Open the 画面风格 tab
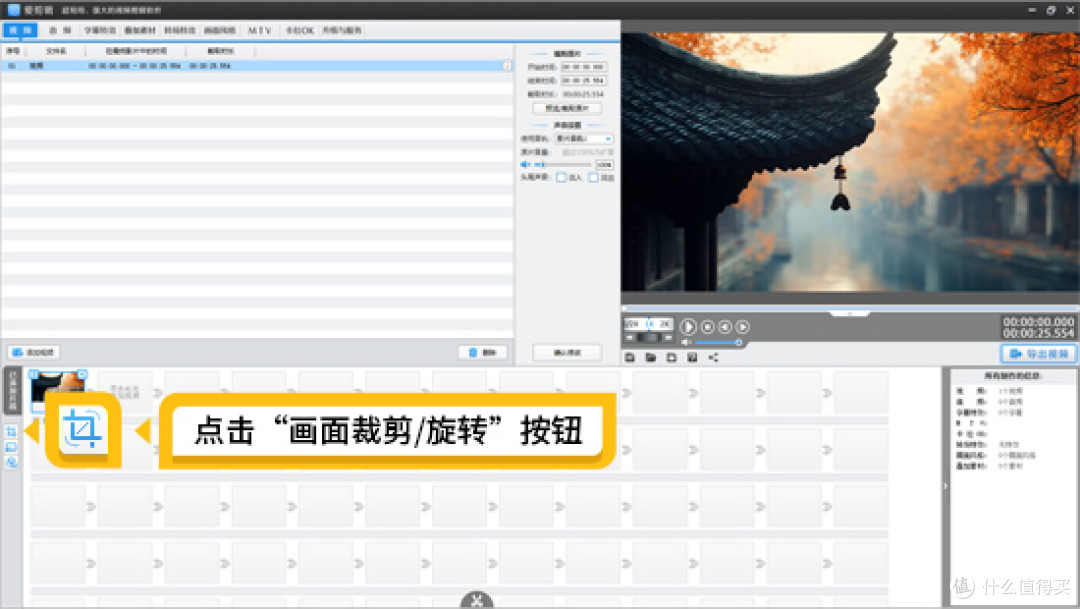This screenshot has height=609, width=1080. (x=220, y=30)
